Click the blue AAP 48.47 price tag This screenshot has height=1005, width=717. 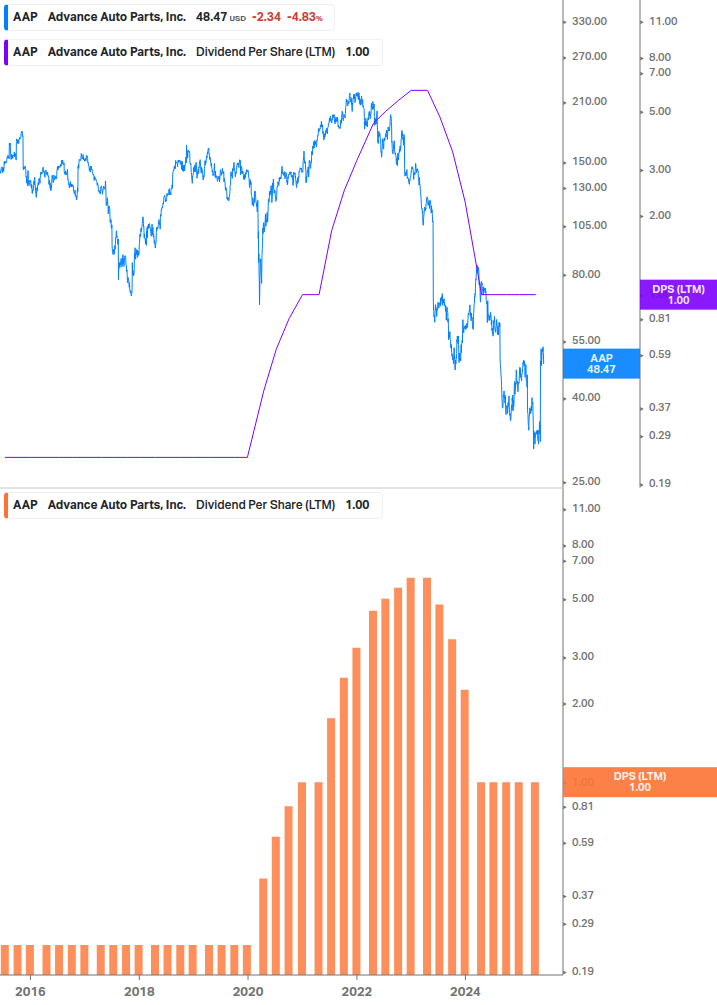coord(601,363)
